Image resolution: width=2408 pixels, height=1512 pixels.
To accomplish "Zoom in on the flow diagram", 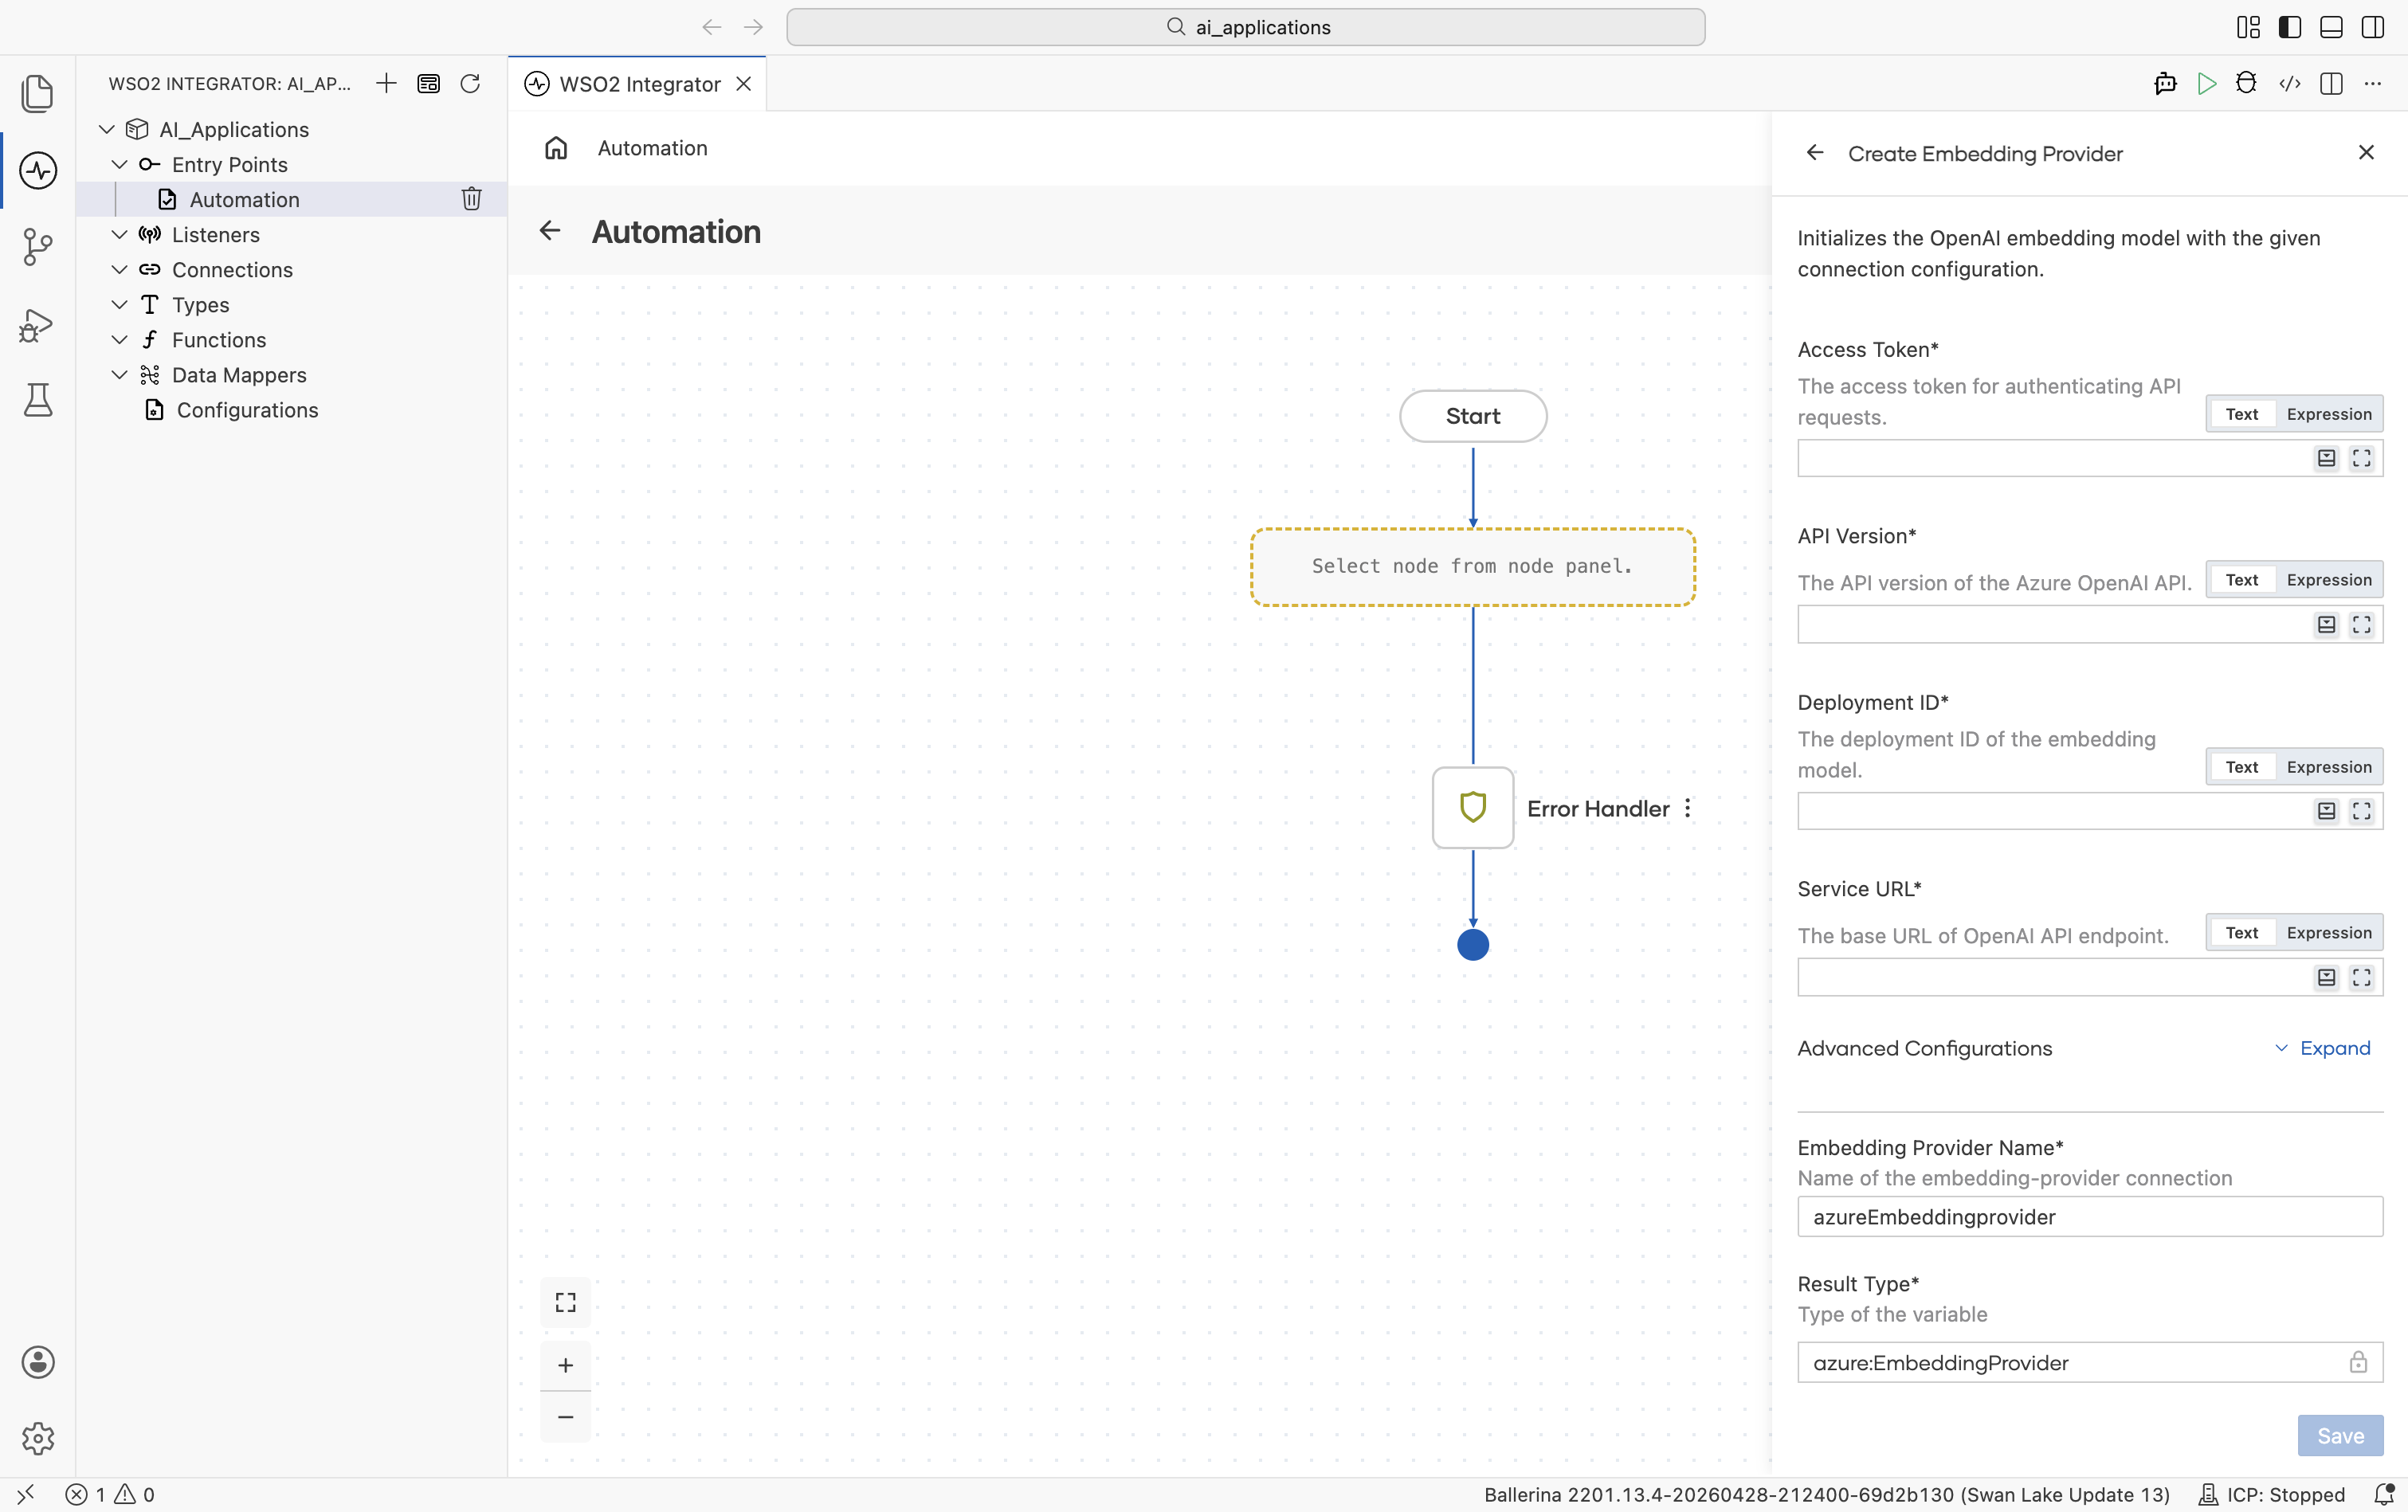I will pos(566,1365).
